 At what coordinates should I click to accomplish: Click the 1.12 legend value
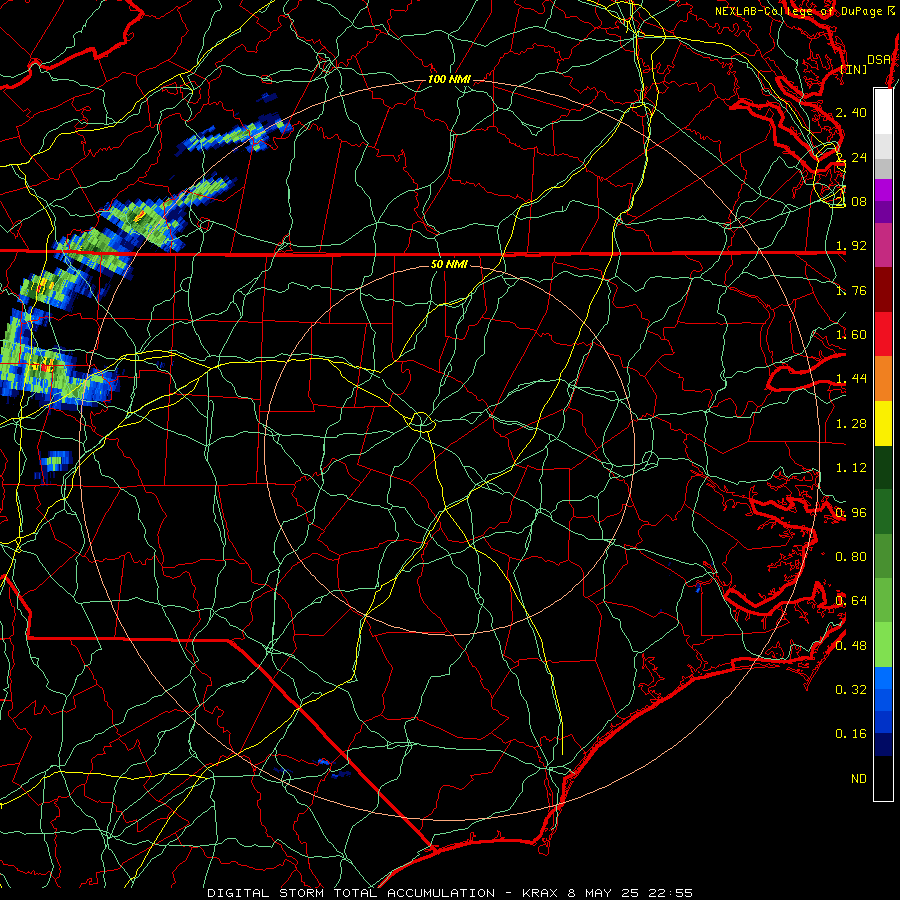pos(851,468)
